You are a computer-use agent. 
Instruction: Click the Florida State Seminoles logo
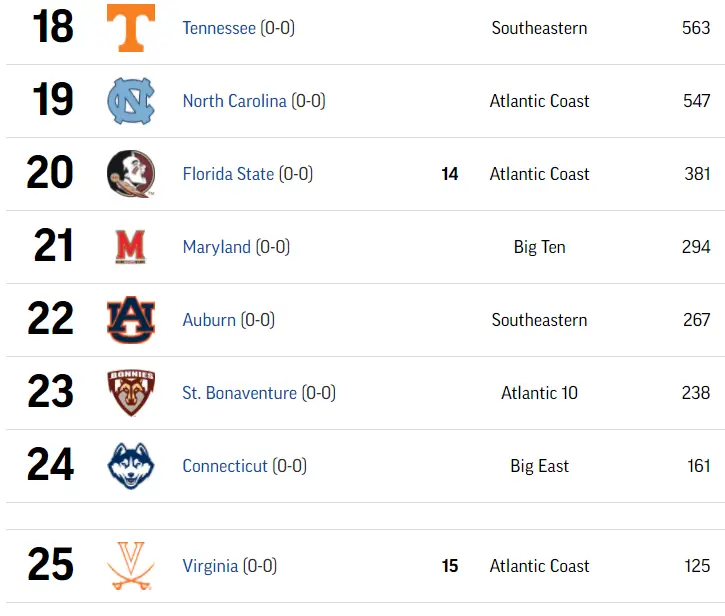131,174
